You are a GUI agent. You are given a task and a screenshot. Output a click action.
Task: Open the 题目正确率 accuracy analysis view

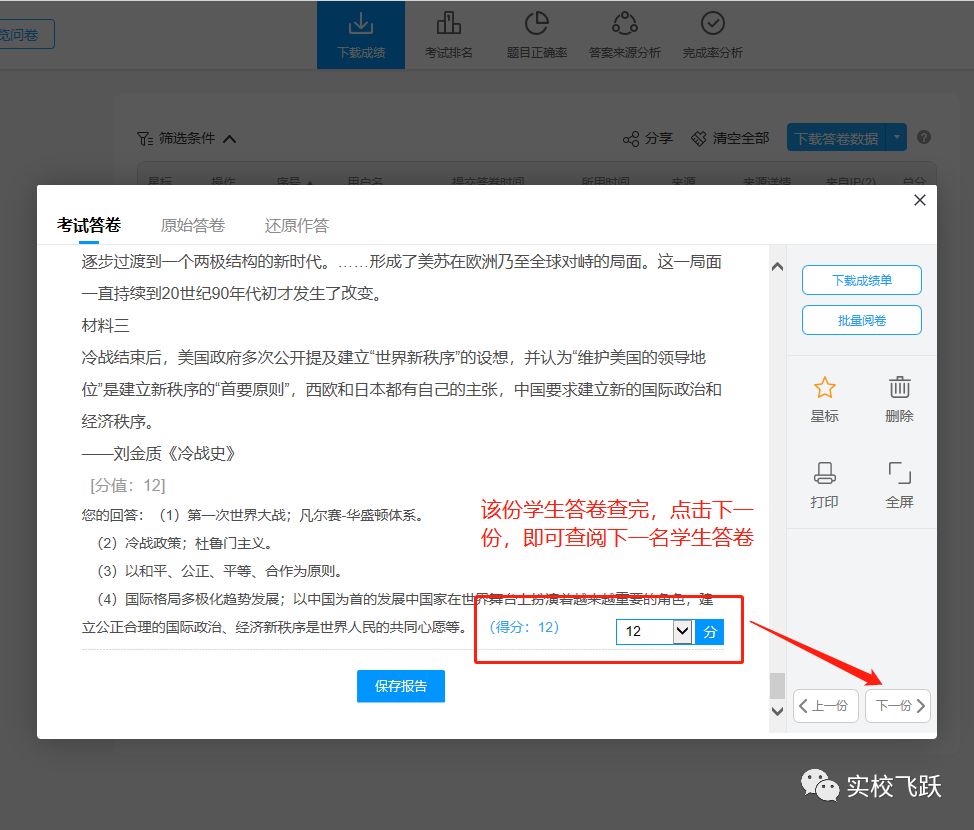pos(537,34)
